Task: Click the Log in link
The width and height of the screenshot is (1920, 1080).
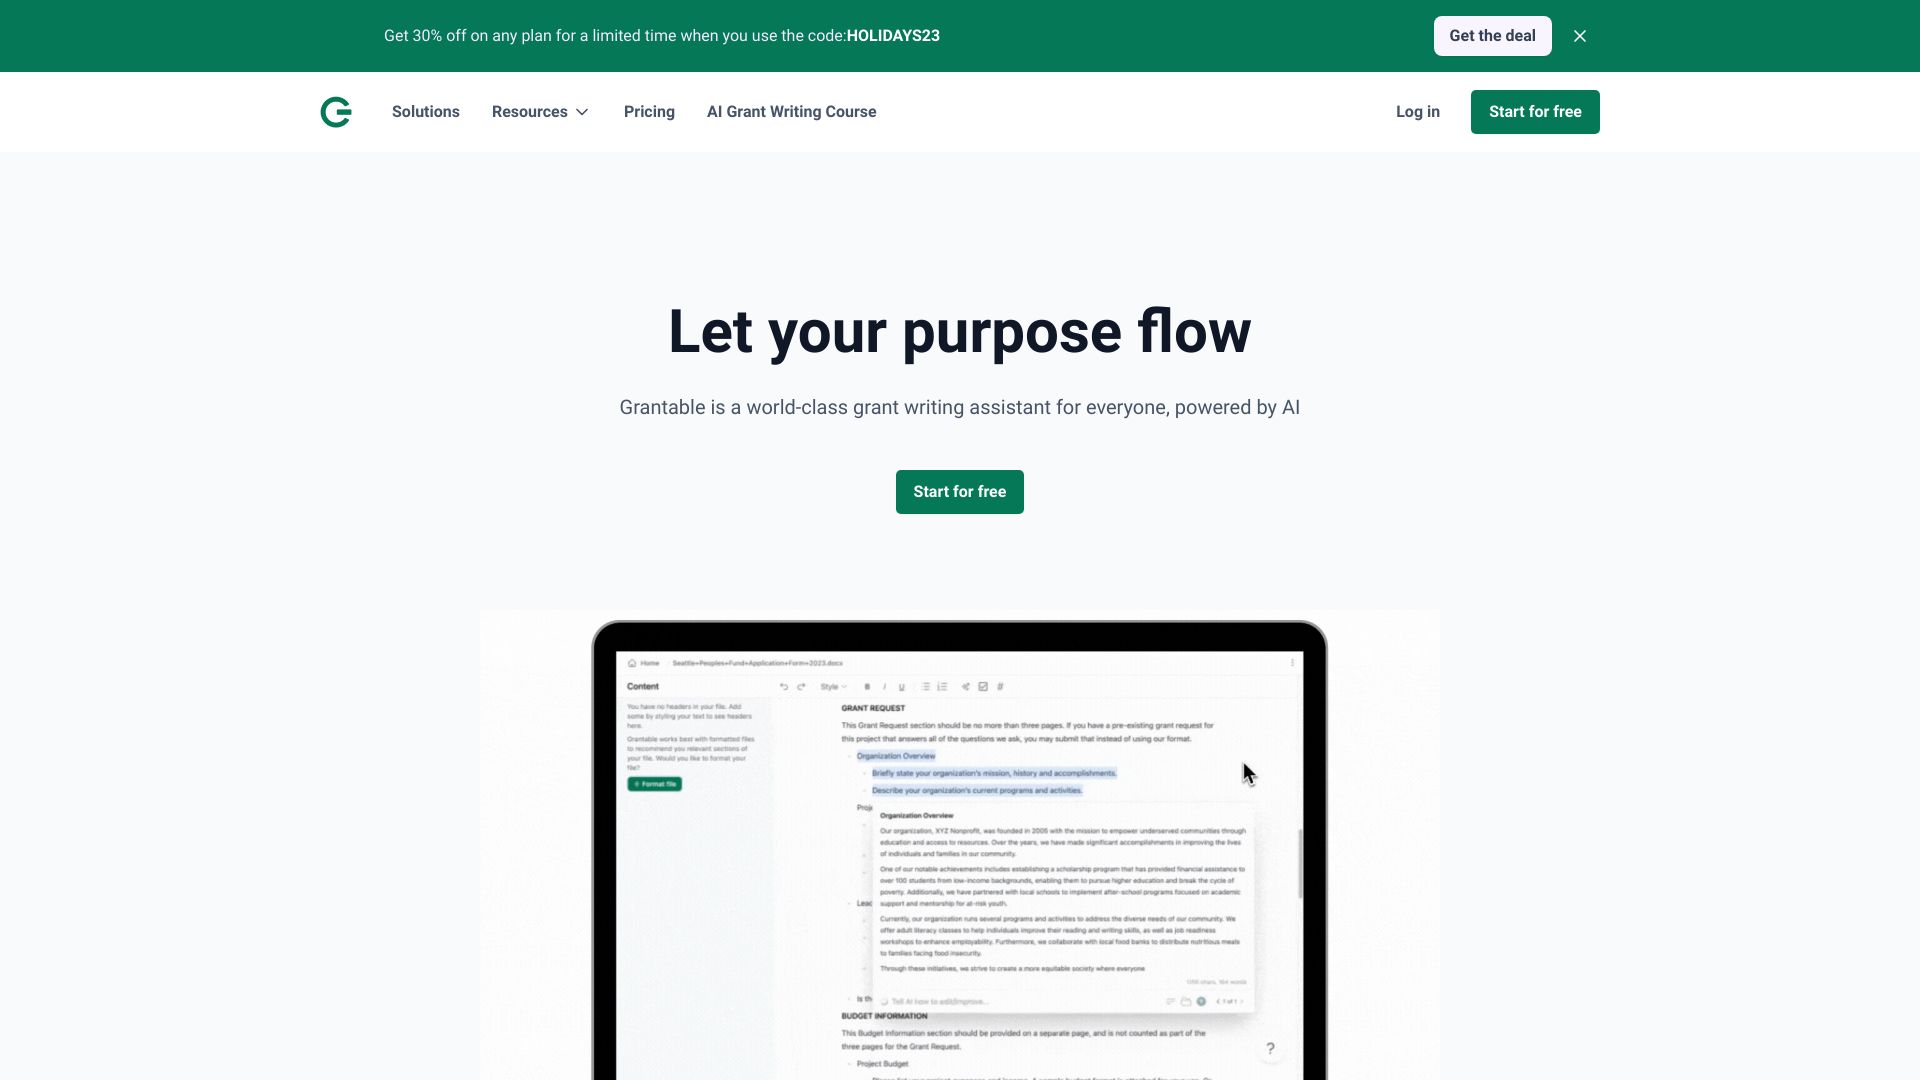Action: coord(1417,112)
